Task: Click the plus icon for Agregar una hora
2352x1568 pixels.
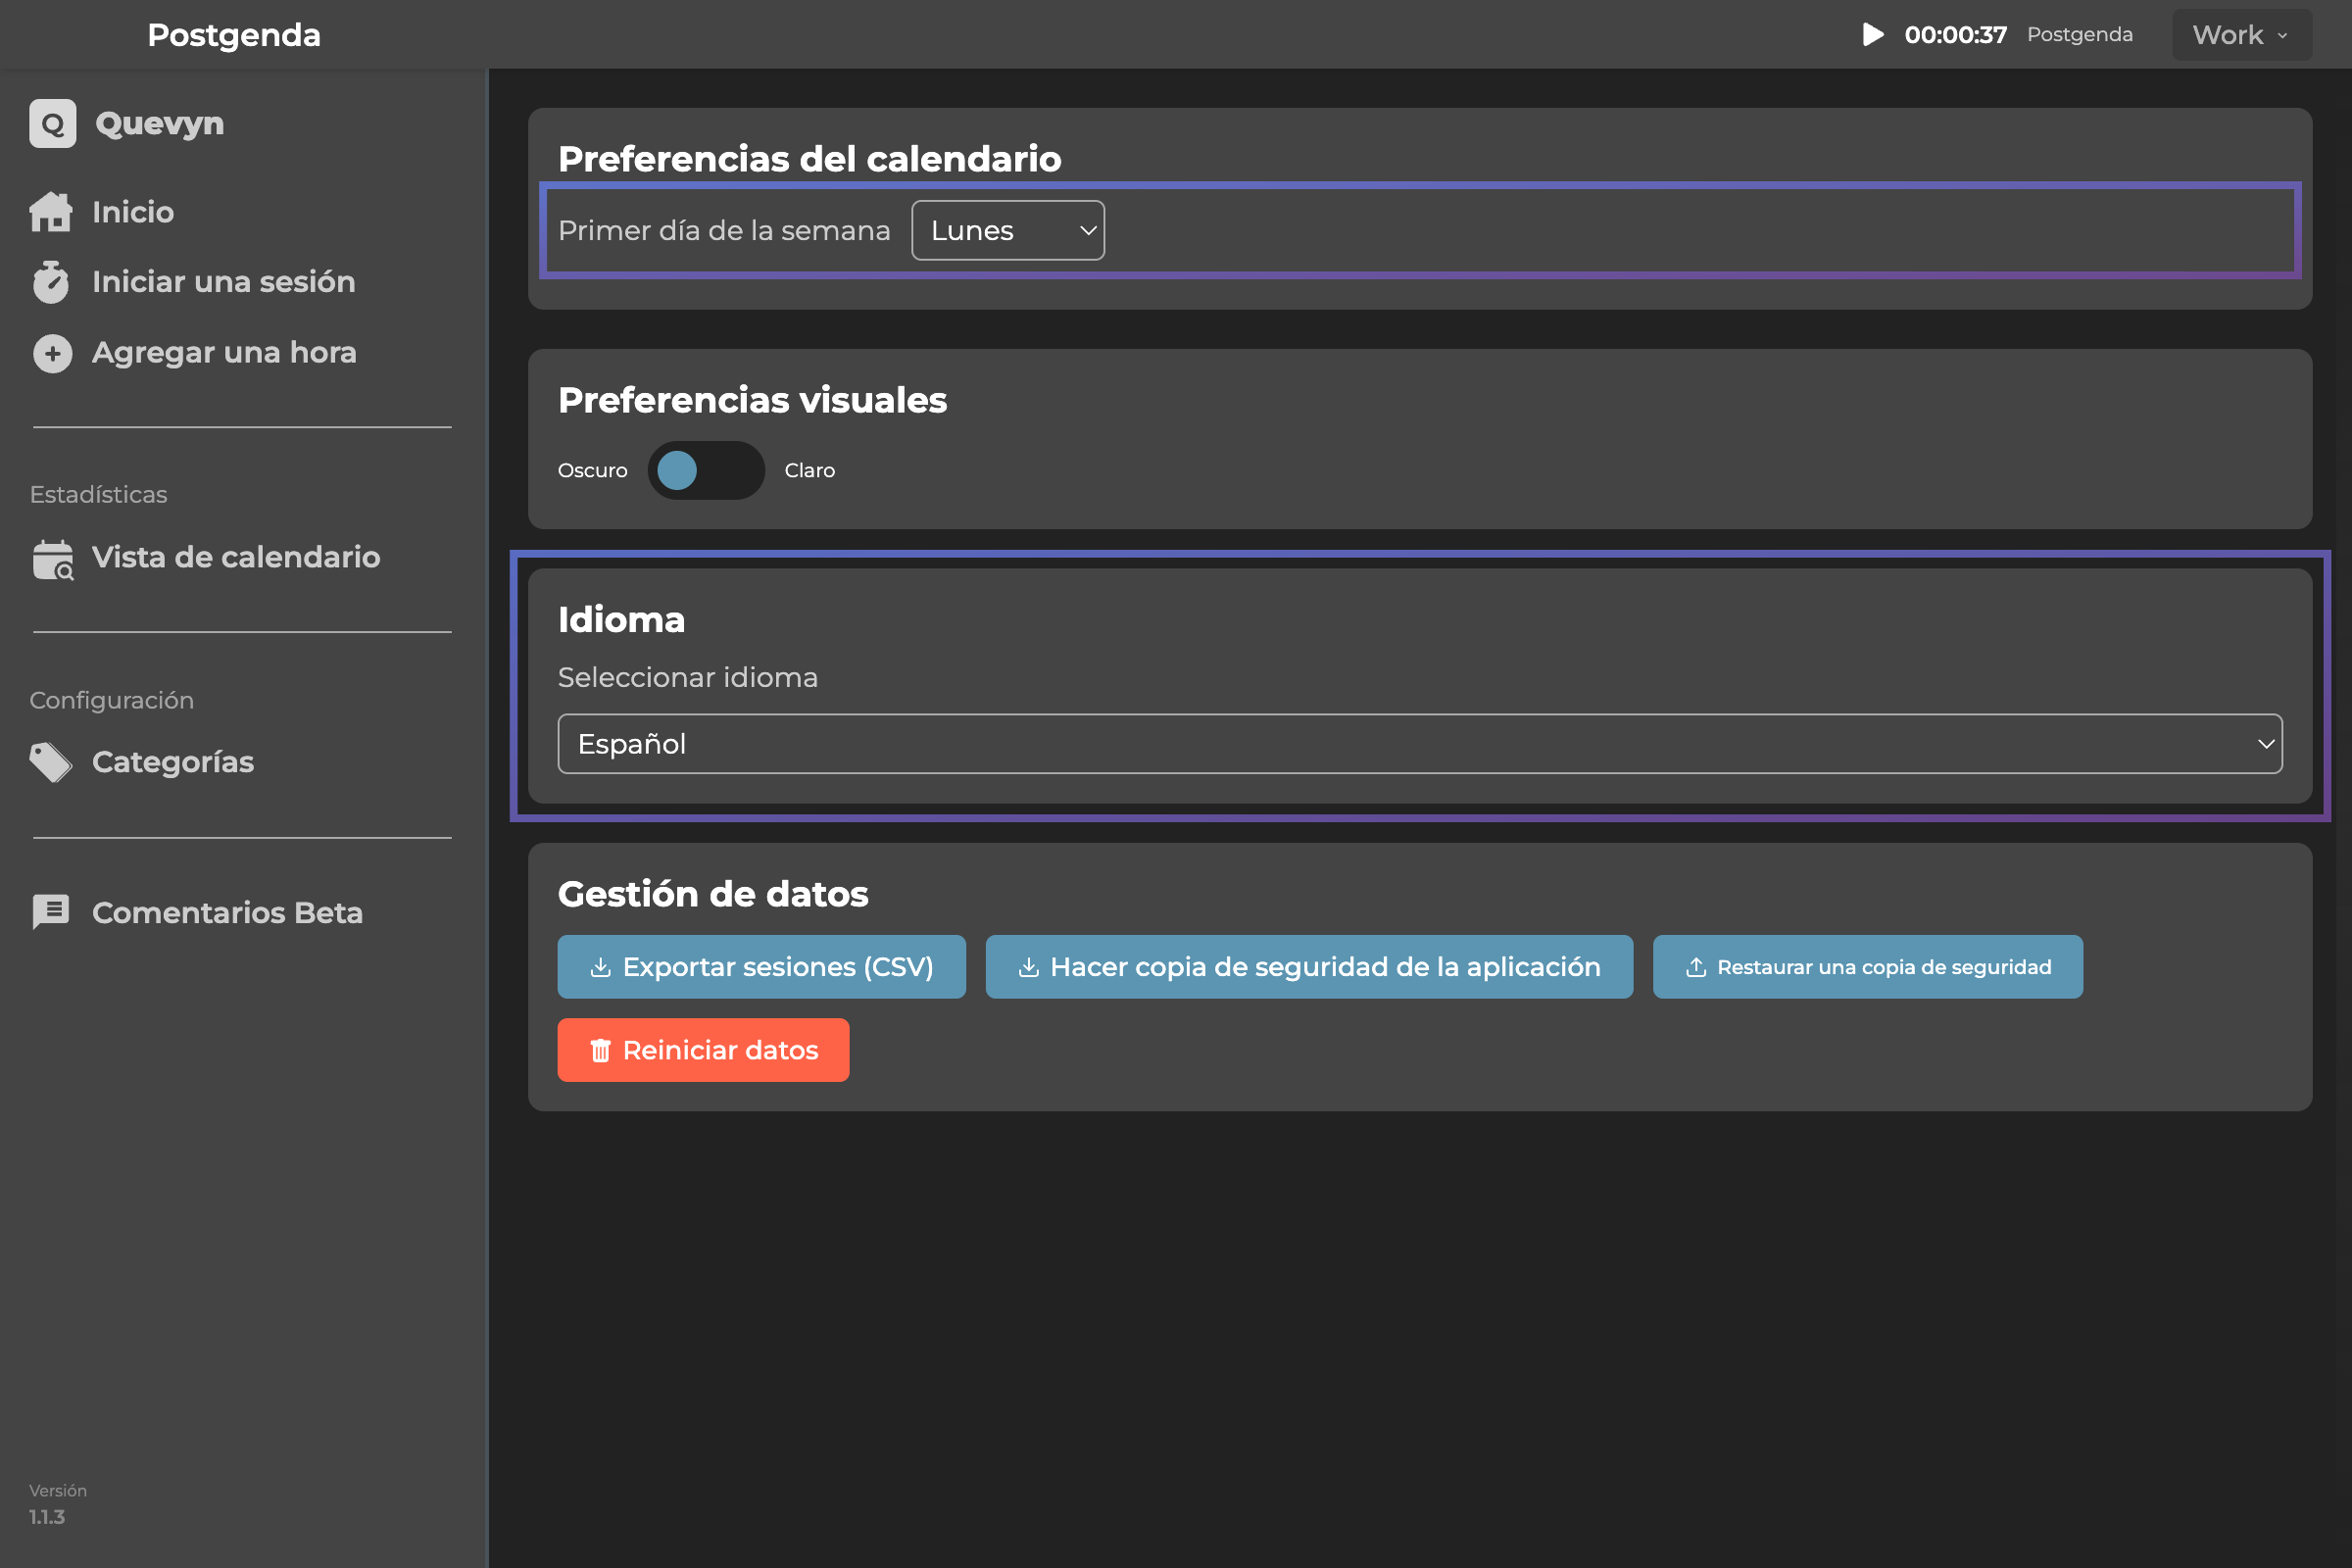Action: point(52,353)
